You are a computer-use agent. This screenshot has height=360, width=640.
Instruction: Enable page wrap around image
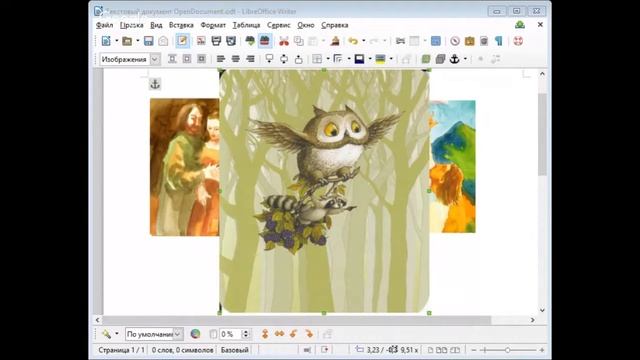click(x=187, y=59)
